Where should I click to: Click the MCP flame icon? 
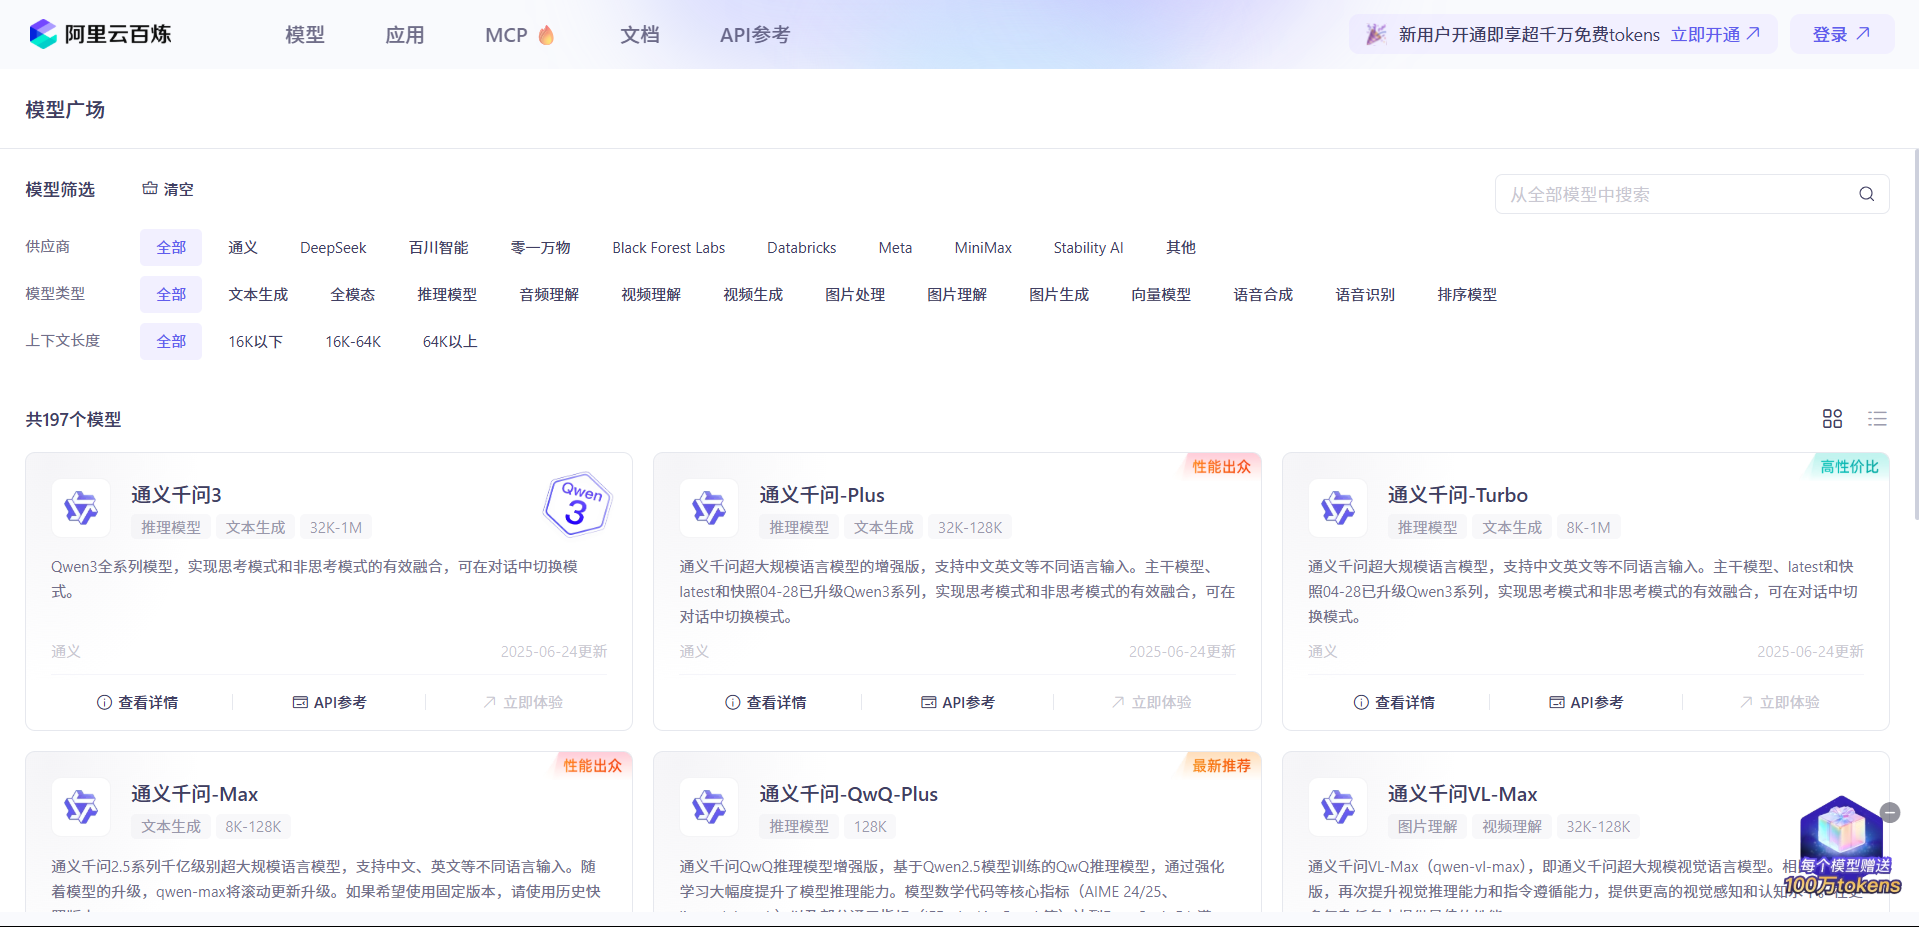point(546,35)
